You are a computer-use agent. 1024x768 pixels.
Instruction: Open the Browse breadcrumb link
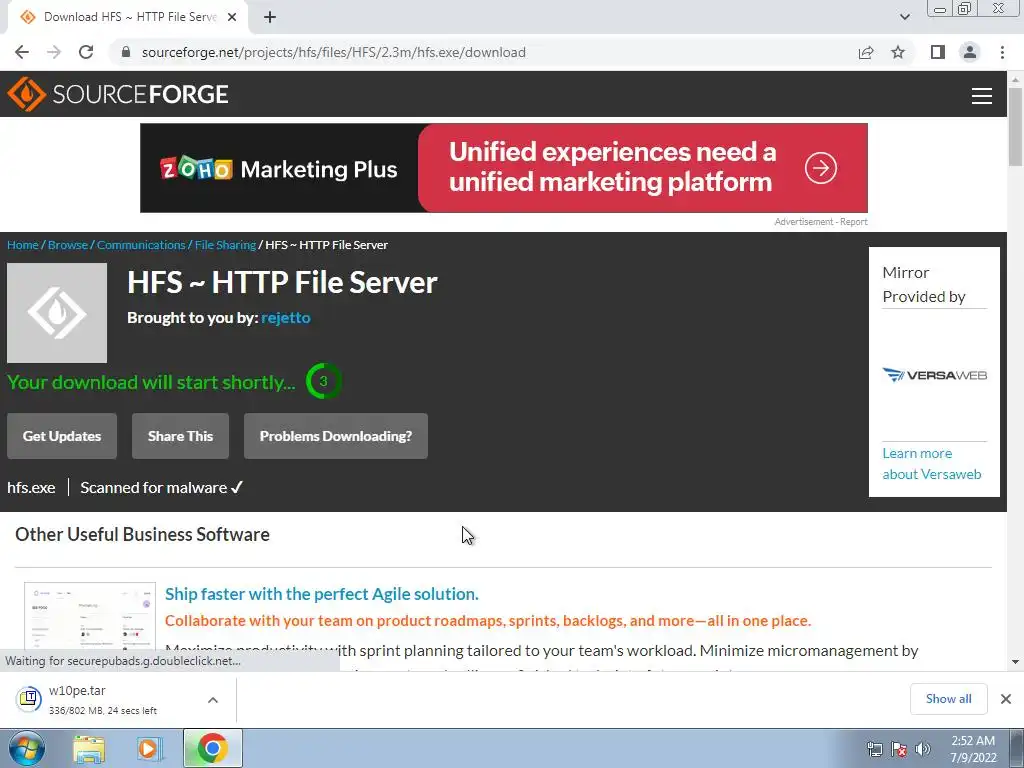point(68,245)
